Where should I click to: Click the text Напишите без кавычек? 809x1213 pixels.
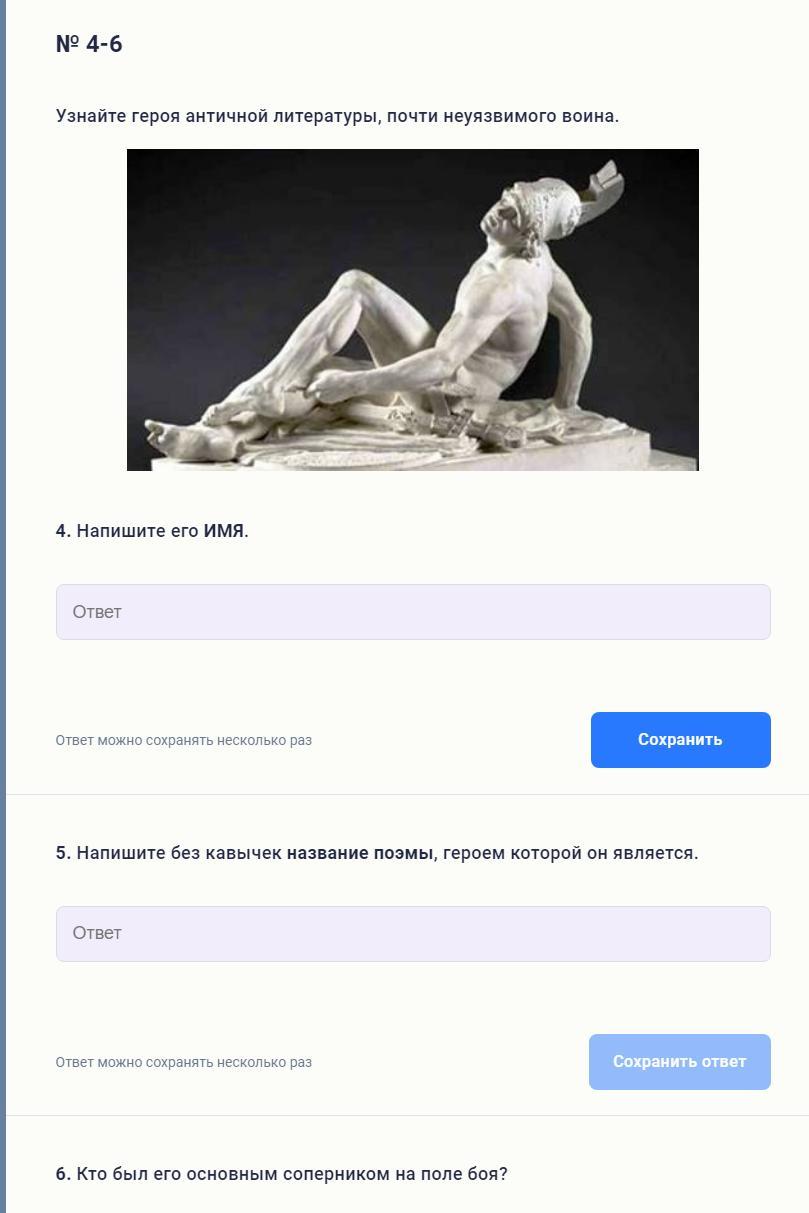[x=179, y=853]
